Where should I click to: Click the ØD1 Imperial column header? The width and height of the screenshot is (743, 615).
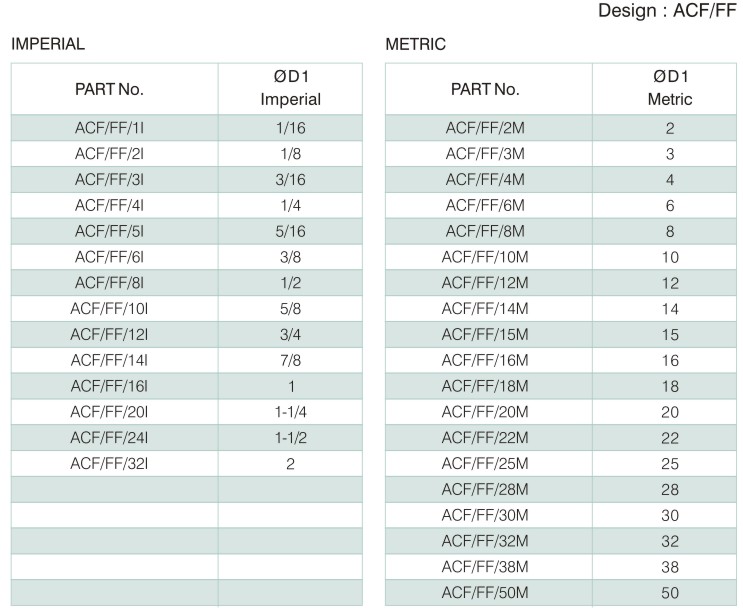coord(290,88)
